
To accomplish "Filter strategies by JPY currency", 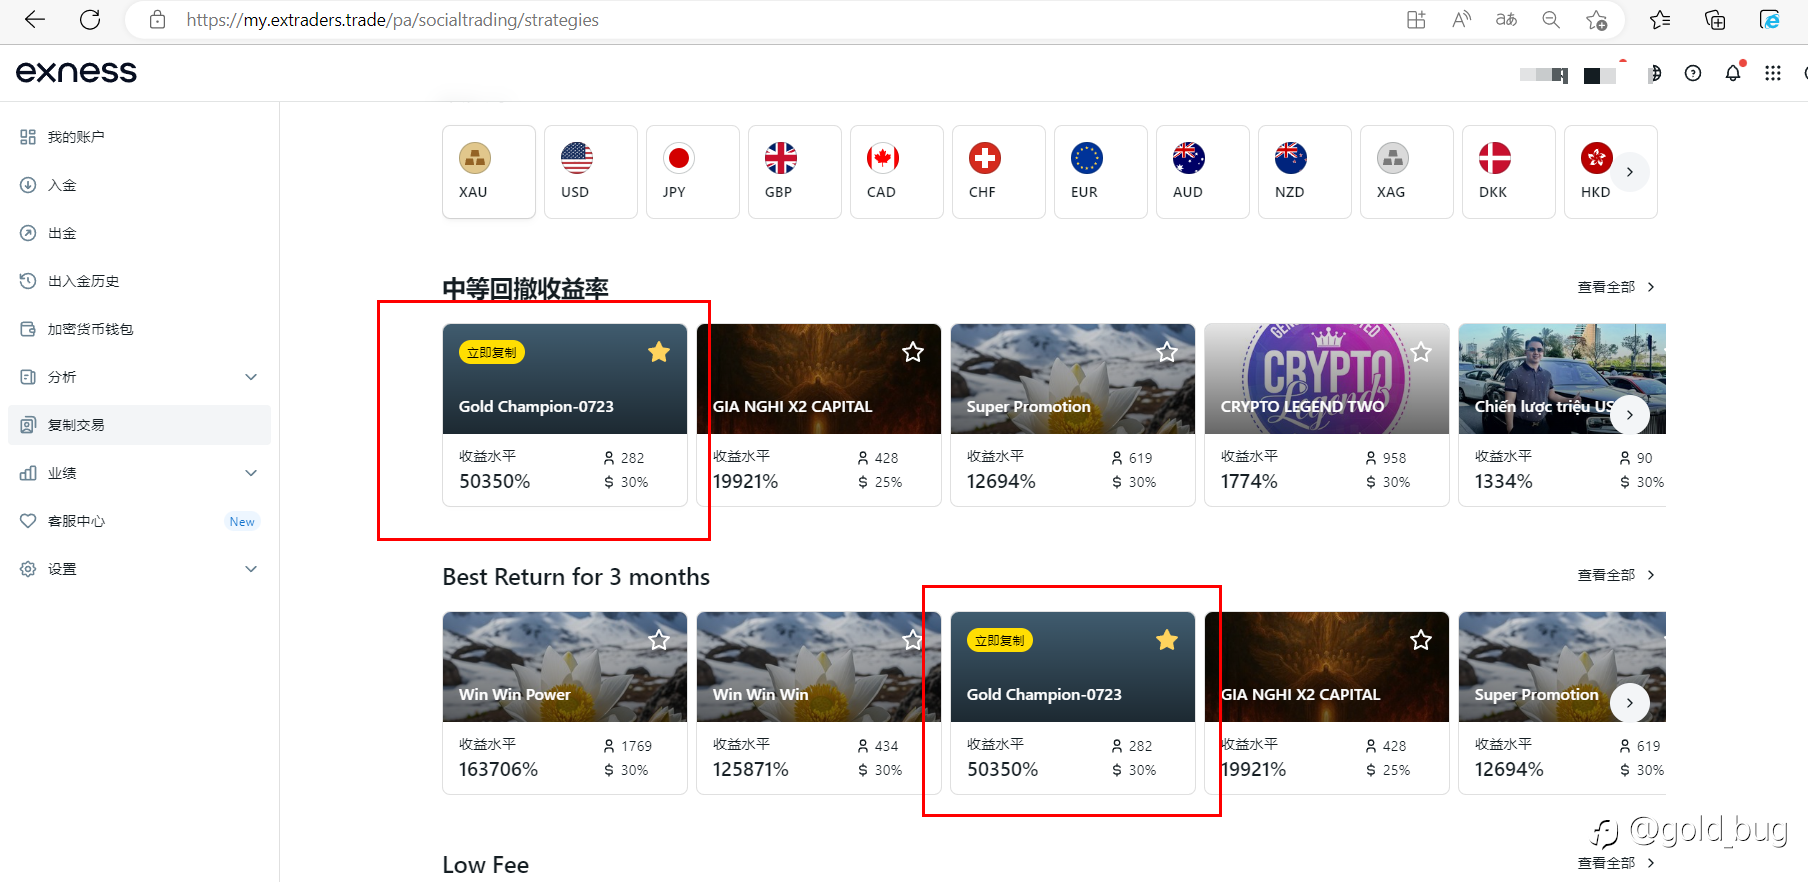I will (x=693, y=172).
